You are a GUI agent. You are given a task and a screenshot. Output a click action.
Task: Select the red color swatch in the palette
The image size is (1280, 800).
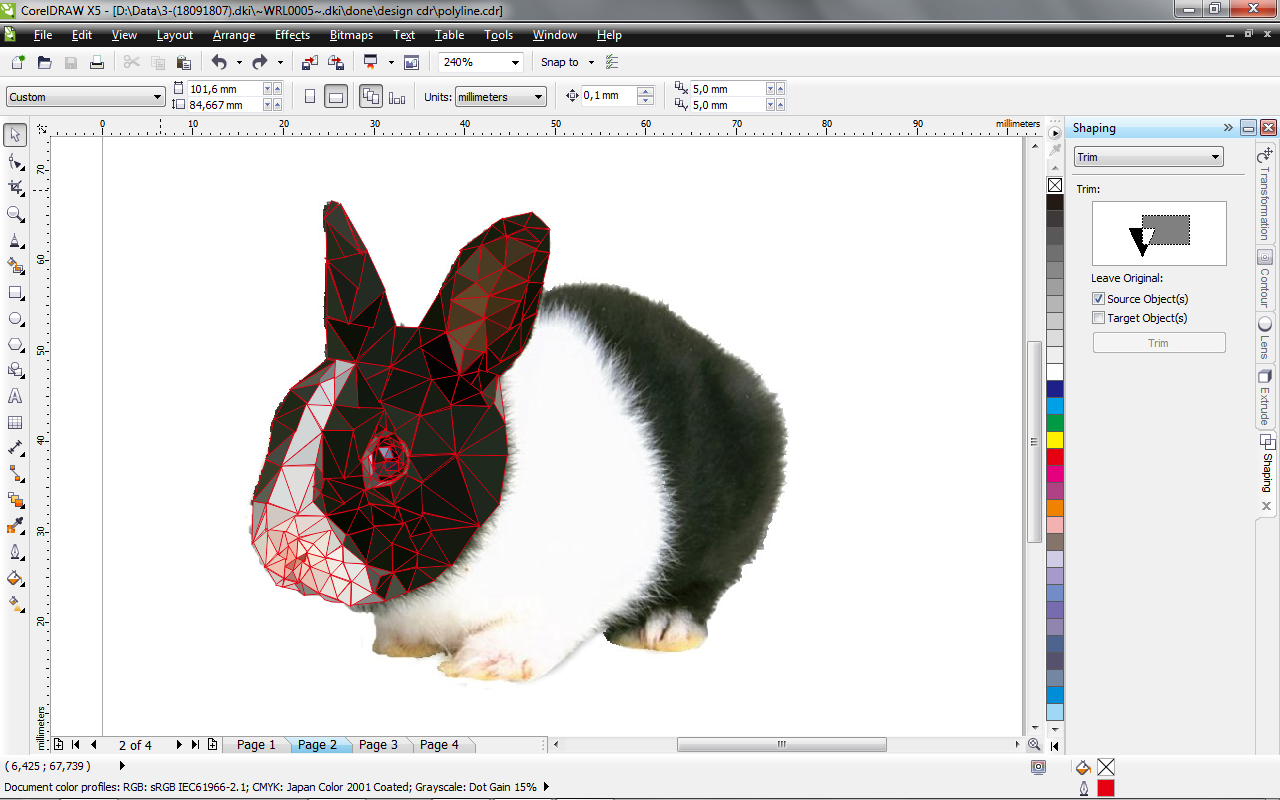[1055, 456]
